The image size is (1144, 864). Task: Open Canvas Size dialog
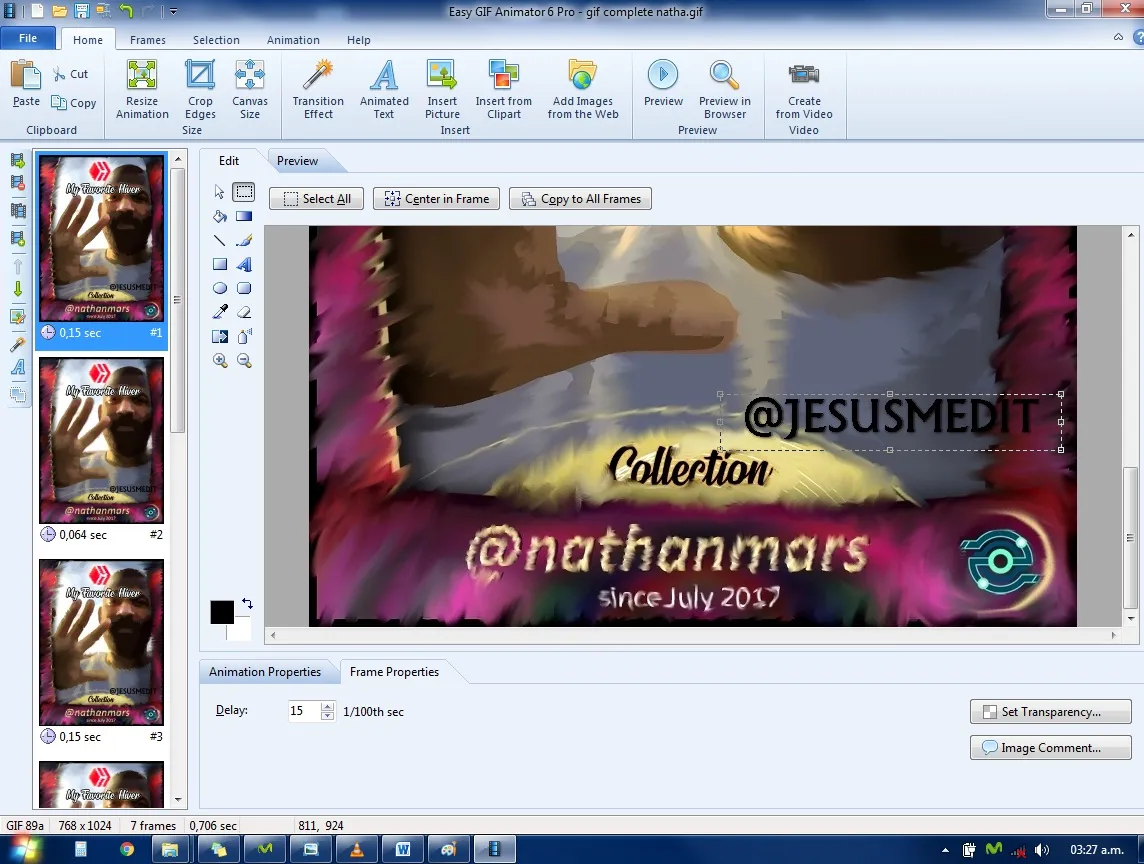(250, 89)
